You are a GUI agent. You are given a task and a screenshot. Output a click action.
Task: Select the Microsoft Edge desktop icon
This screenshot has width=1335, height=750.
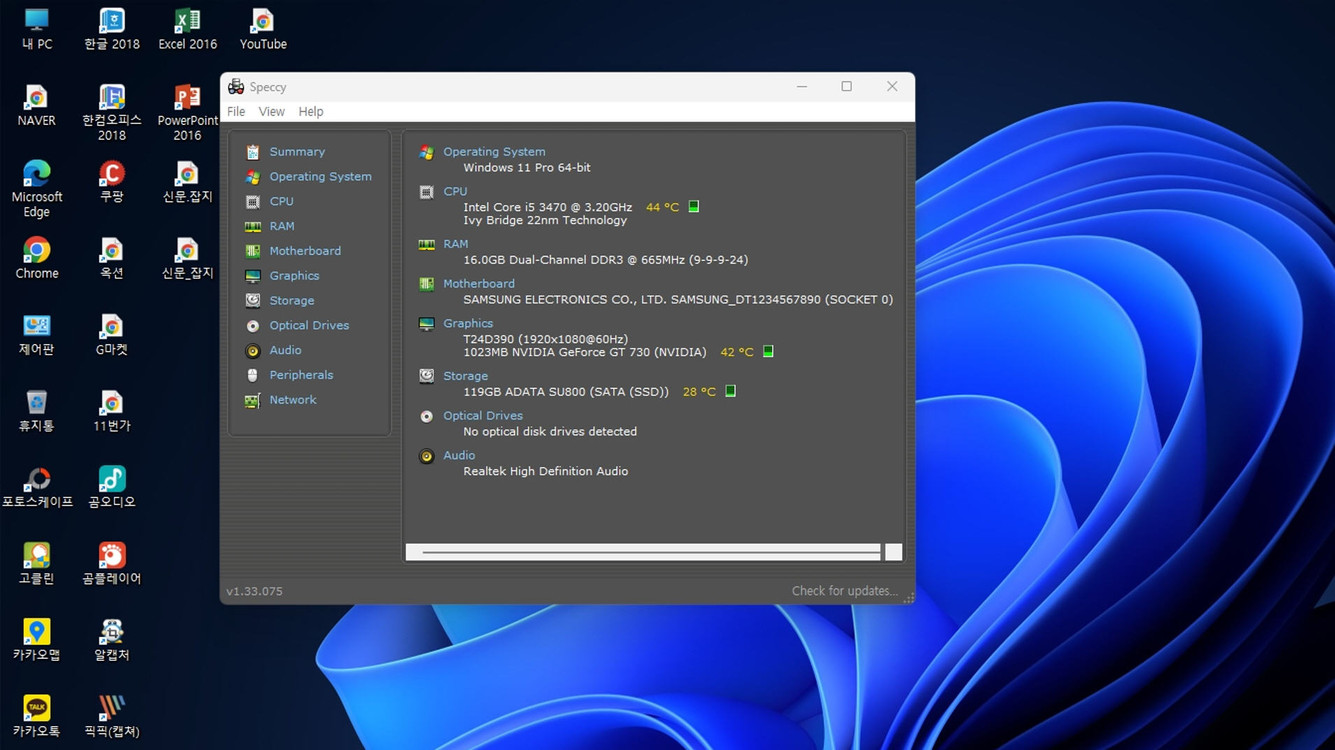37,189
